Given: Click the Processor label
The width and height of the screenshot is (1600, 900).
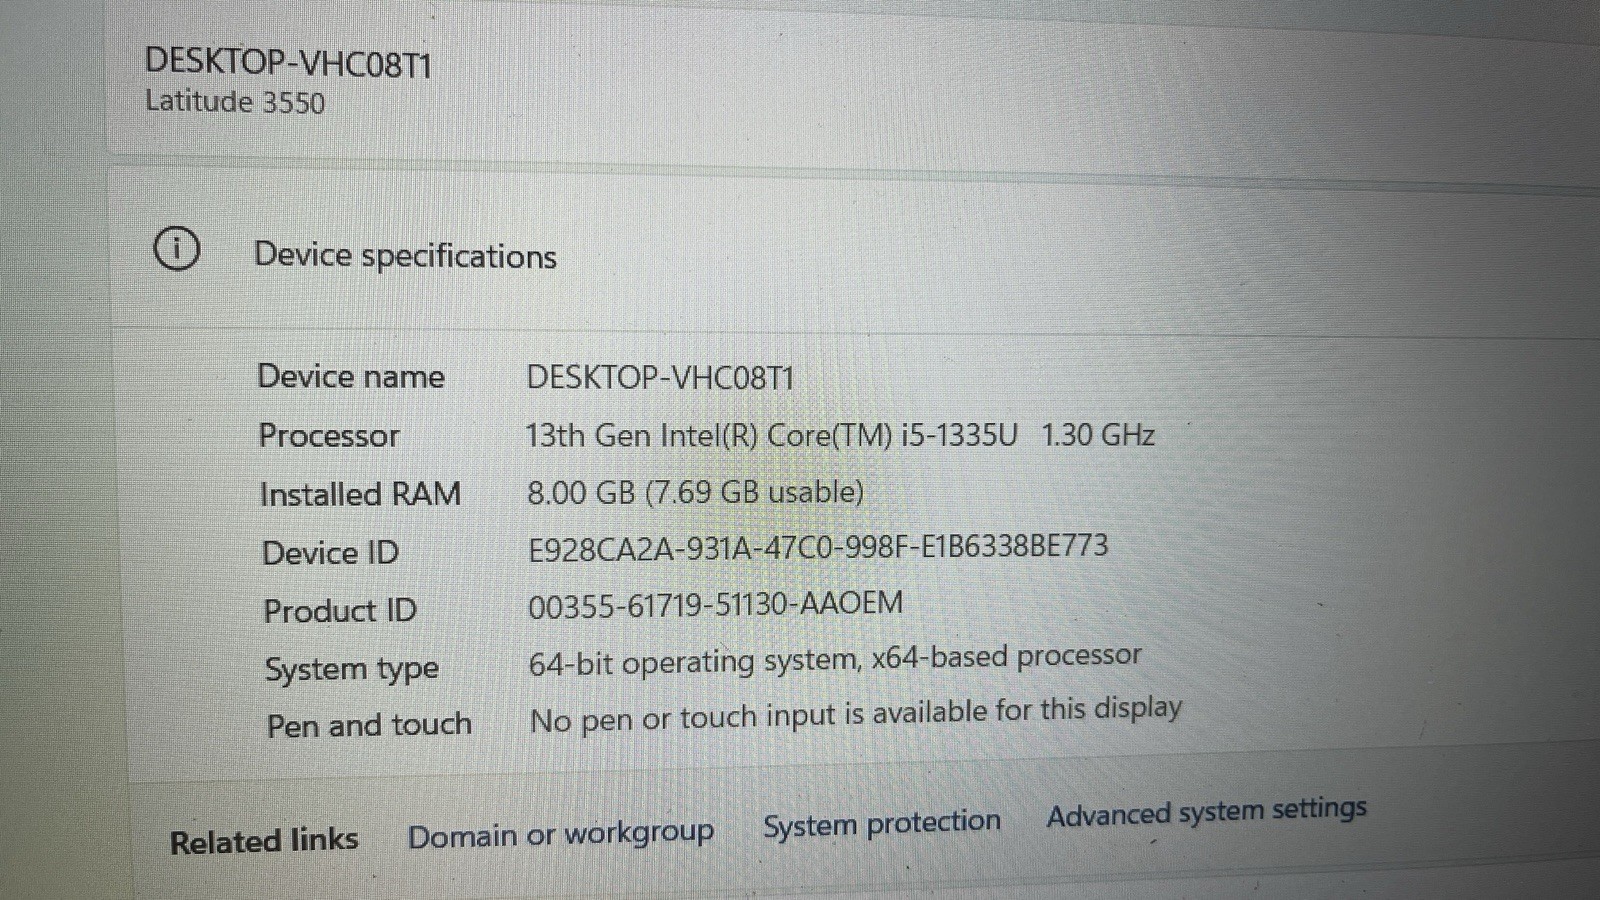Looking at the screenshot, I should (x=329, y=436).
